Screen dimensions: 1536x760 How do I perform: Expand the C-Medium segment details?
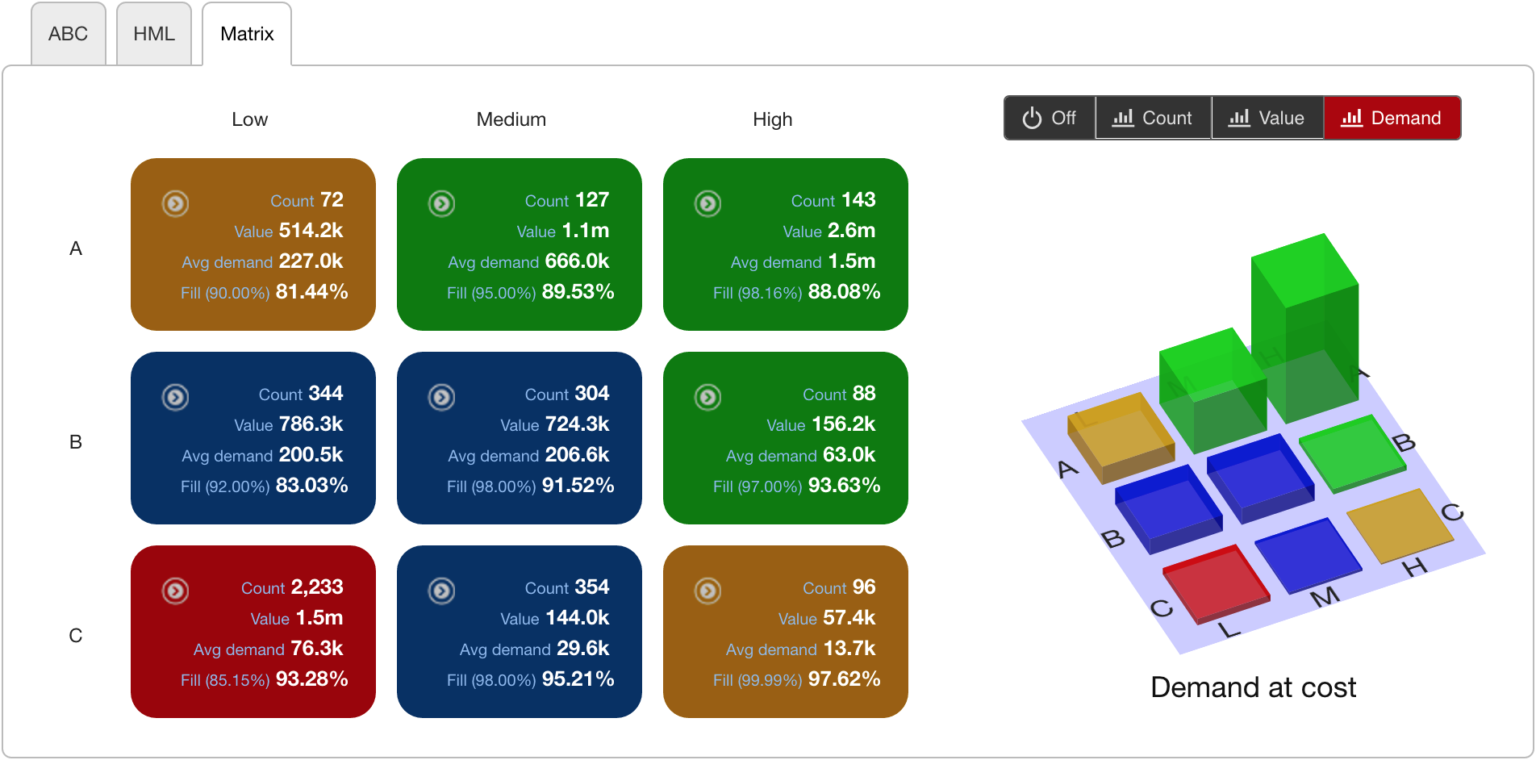point(440,590)
